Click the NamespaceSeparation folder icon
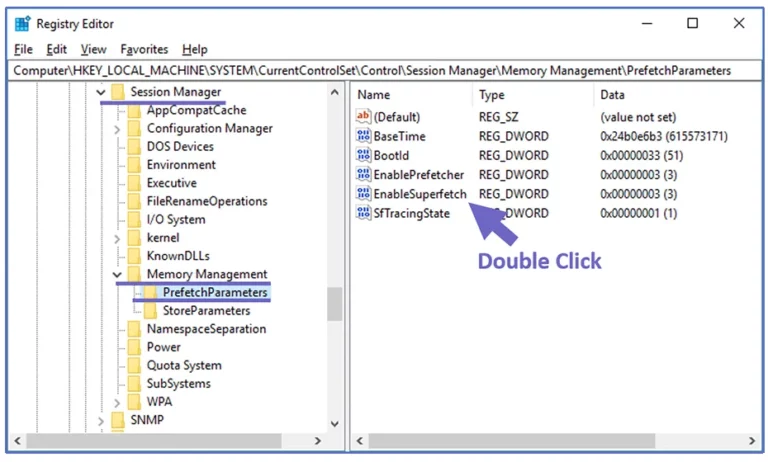 tap(134, 329)
